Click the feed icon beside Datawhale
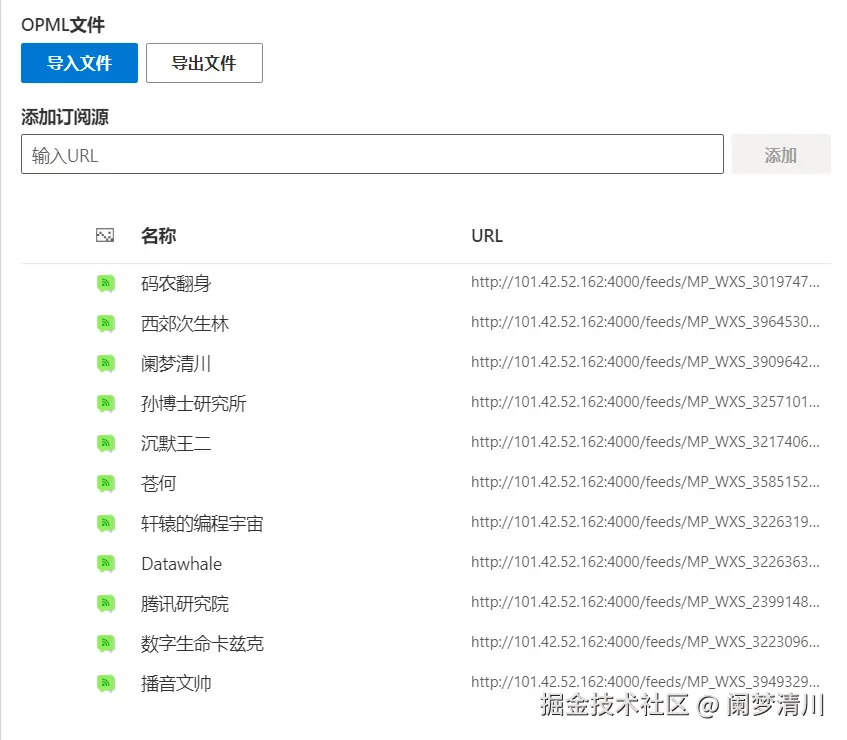847x740 pixels. point(106,563)
